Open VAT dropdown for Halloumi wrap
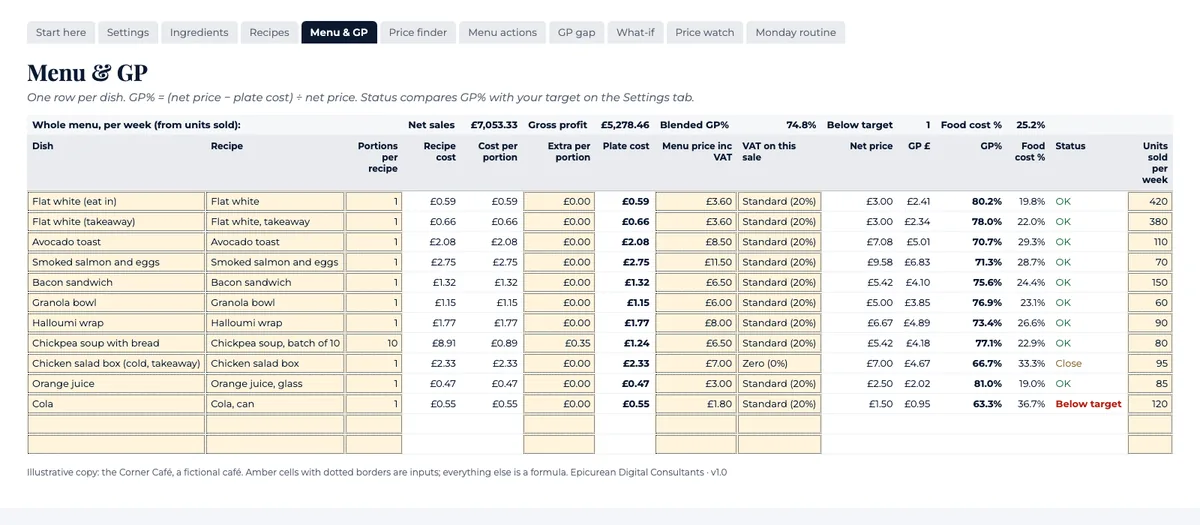 (x=780, y=323)
